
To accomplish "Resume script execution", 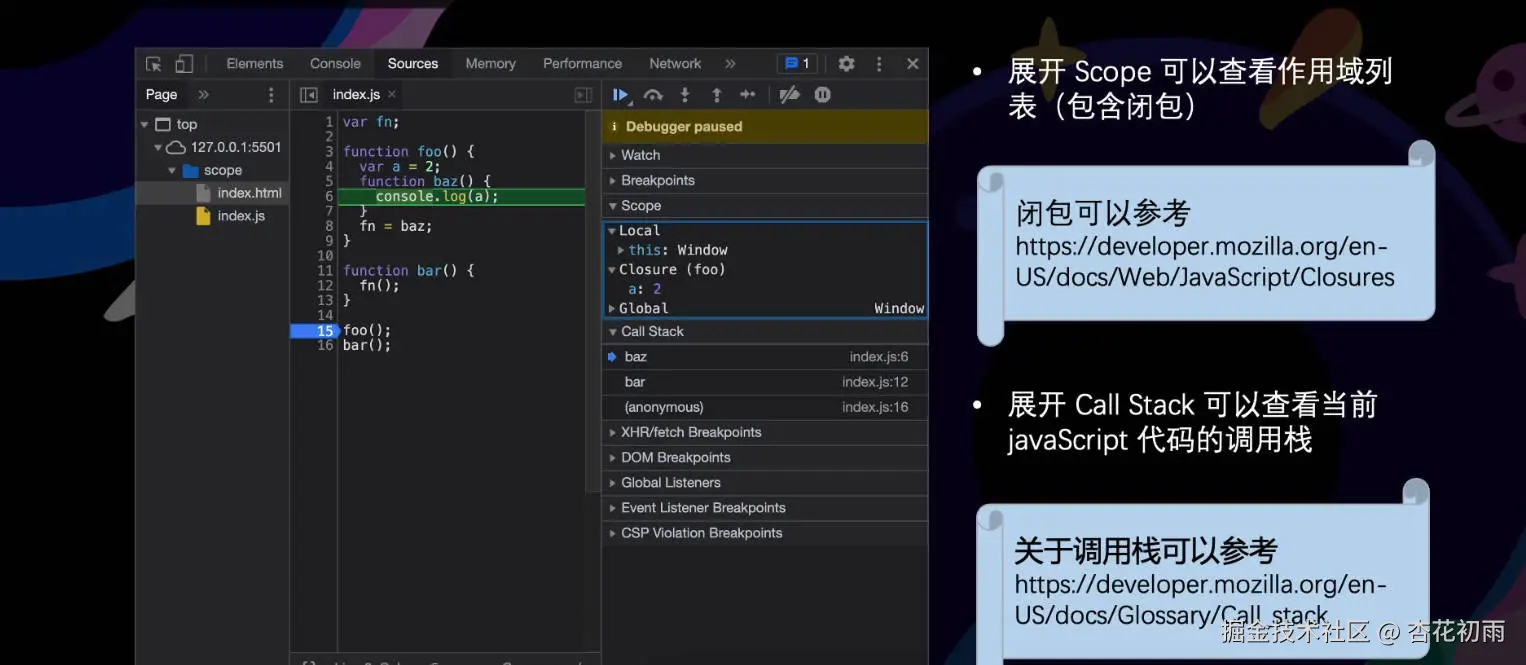I will click(621, 94).
